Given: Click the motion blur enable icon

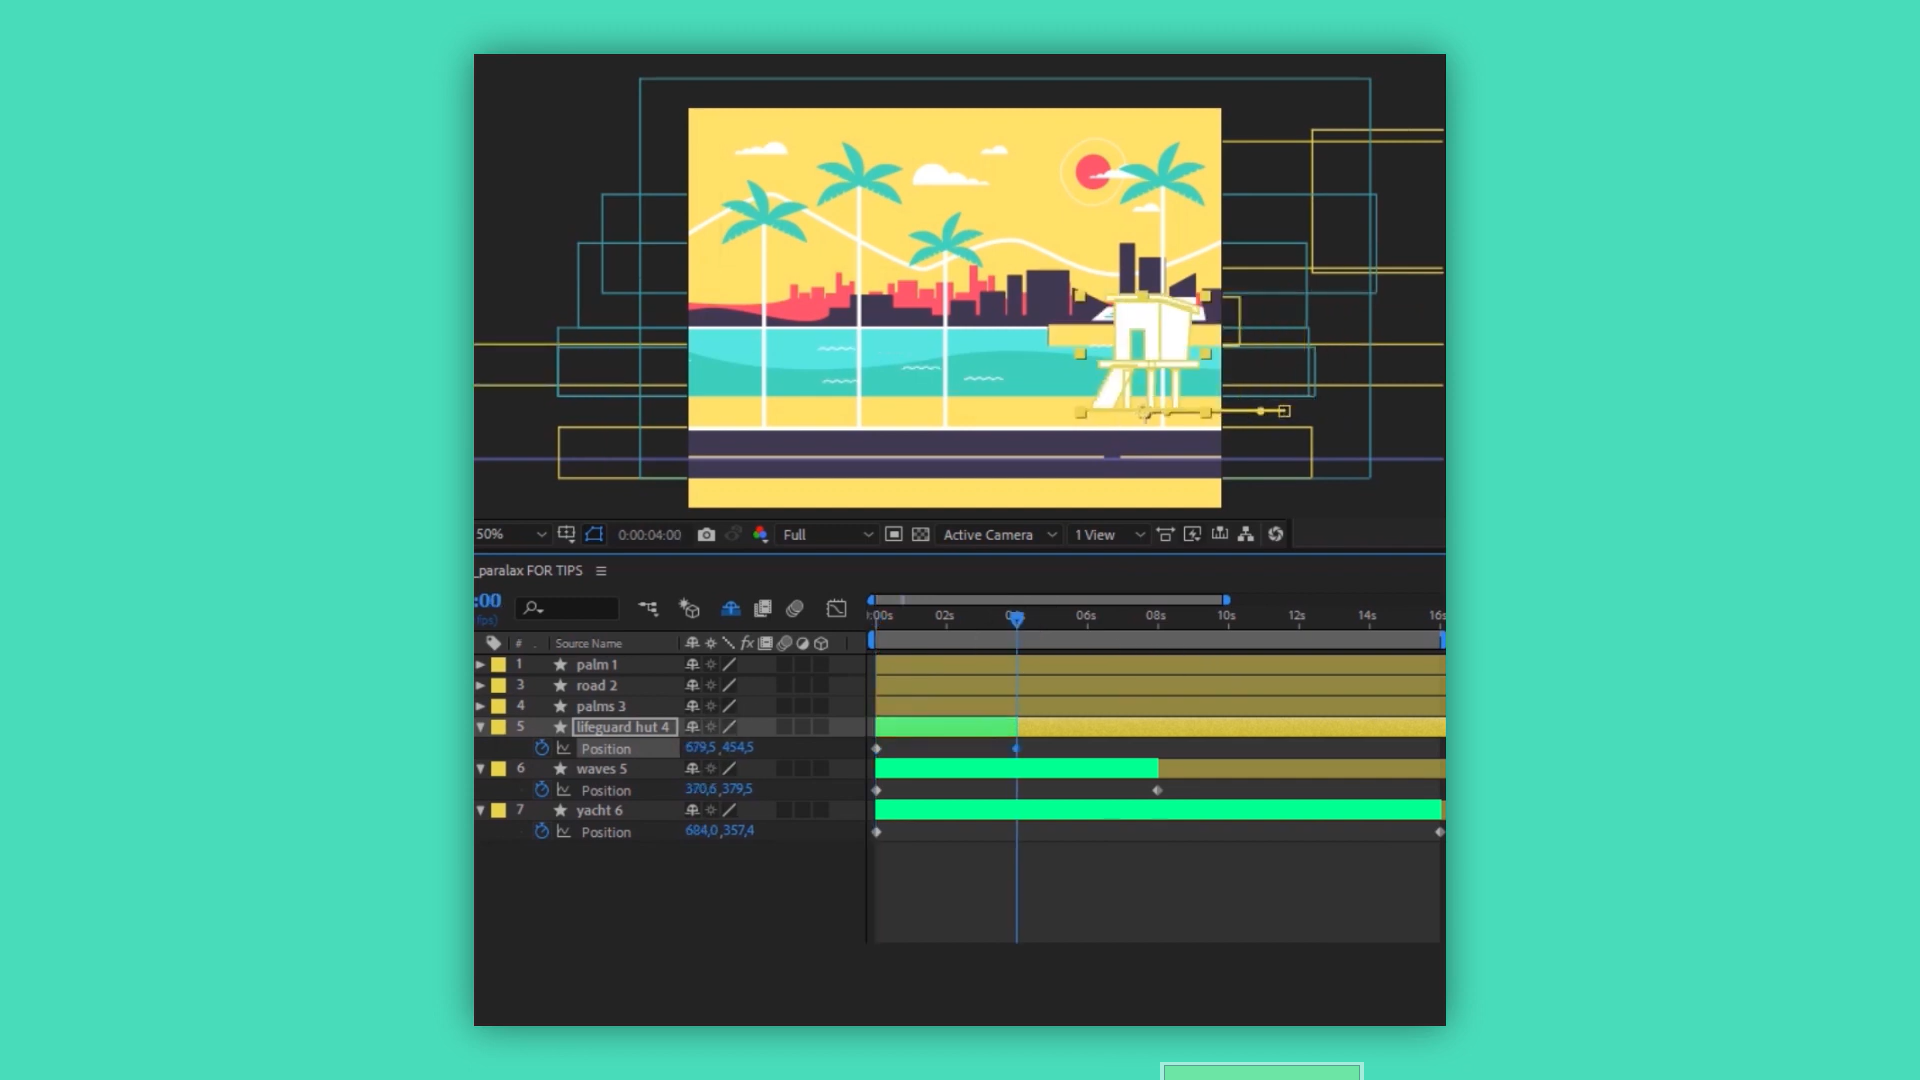Looking at the screenshot, I should click(795, 608).
